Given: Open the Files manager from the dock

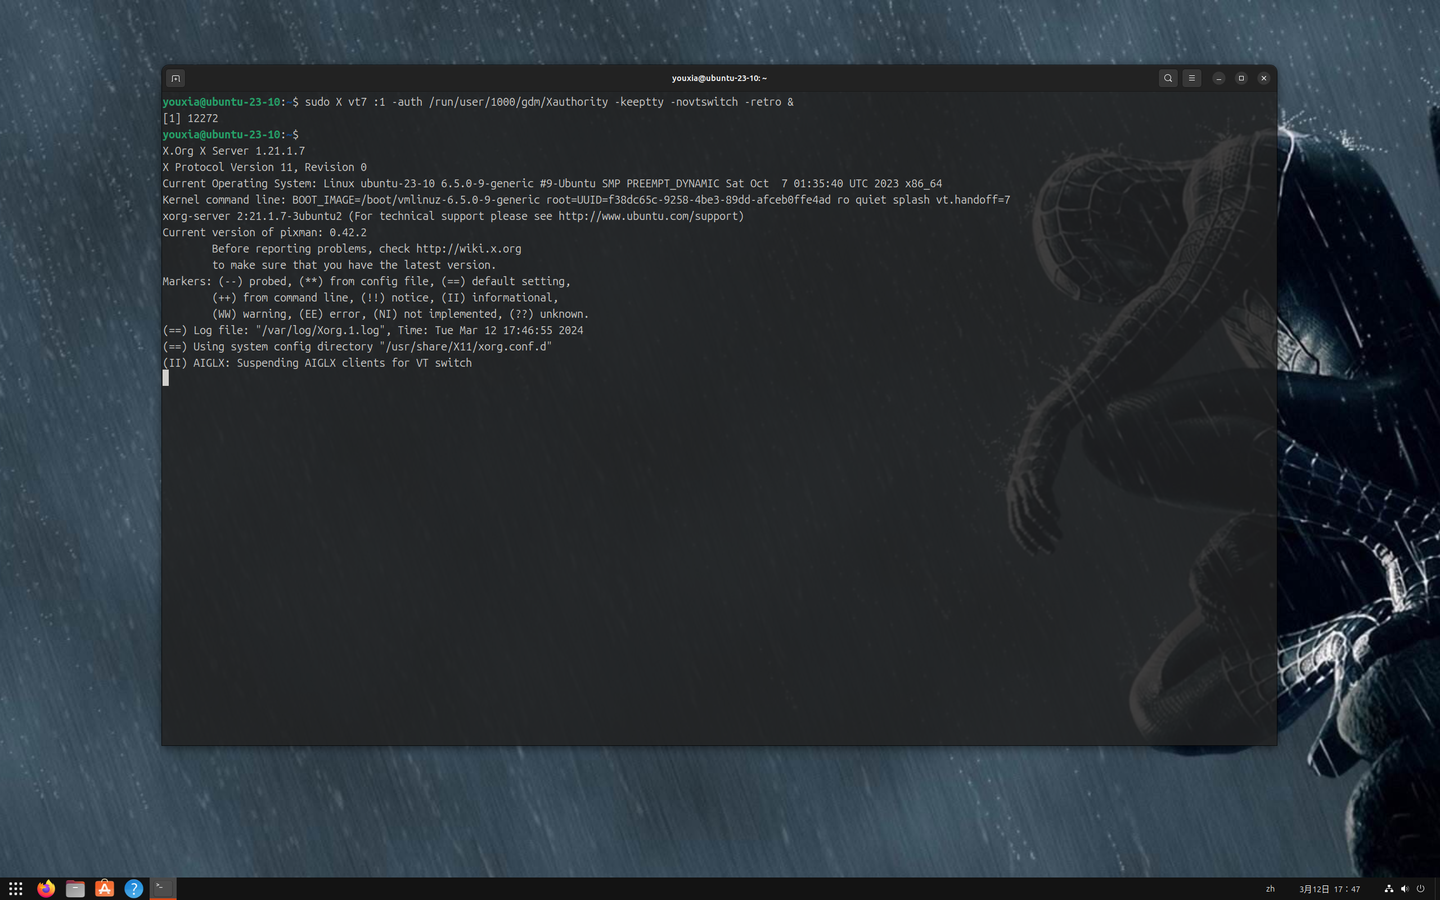Looking at the screenshot, I should 75,888.
